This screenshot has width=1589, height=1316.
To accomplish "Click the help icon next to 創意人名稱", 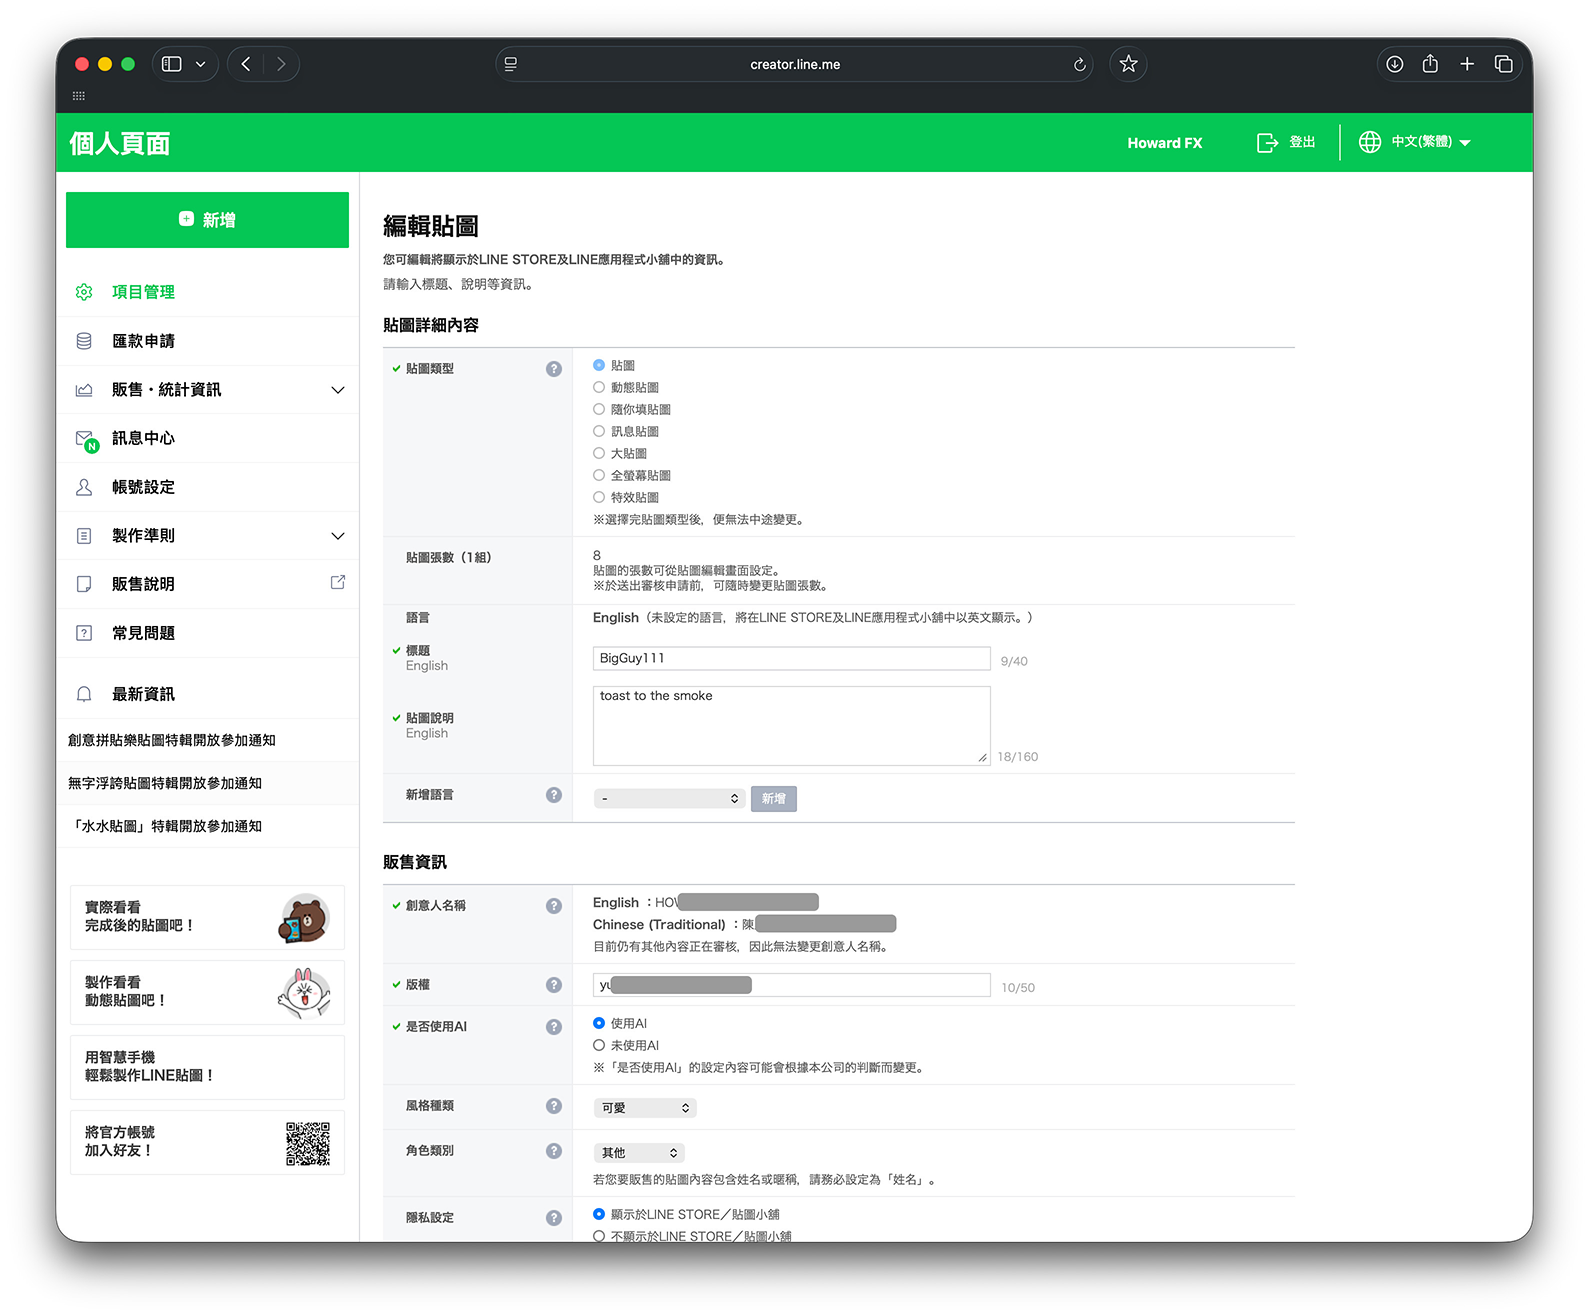I will coord(554,906).
